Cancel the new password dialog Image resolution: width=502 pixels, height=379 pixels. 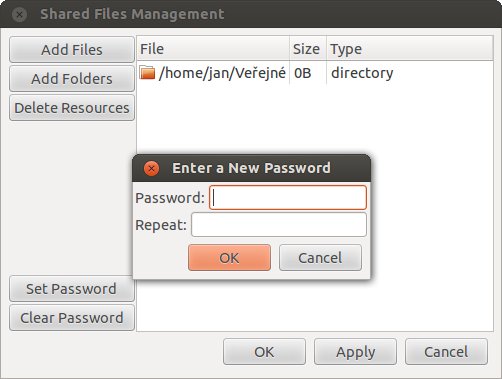click(320, 258)
